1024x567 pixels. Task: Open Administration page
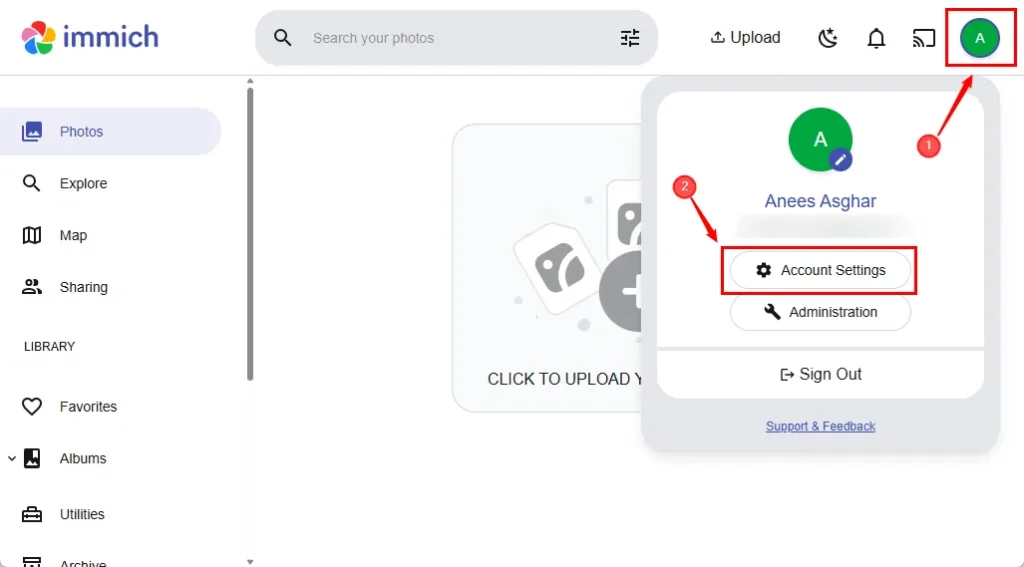pos(820,312)
